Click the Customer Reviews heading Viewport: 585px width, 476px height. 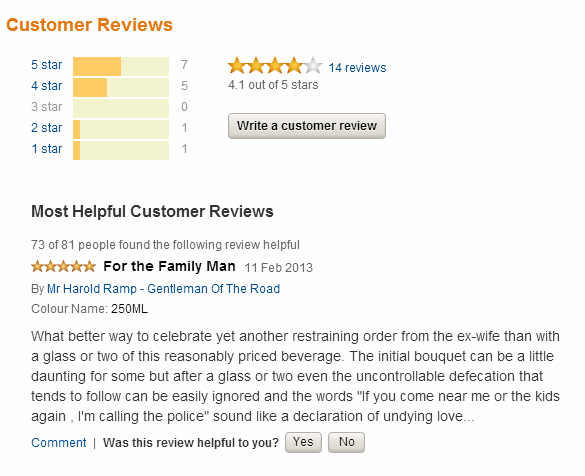(90, 25)
